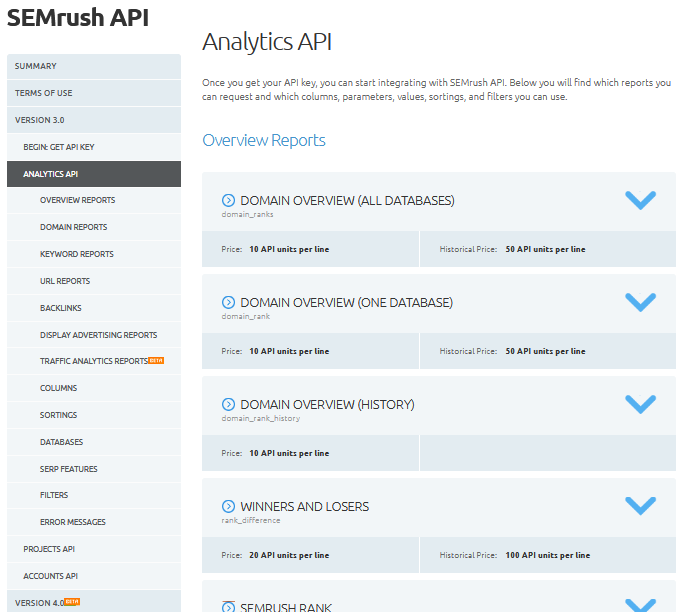690x612 pixels.
Task: Click circled arrow icon beside Domain Overview (One Database)
Action: [x=228, y=302]
